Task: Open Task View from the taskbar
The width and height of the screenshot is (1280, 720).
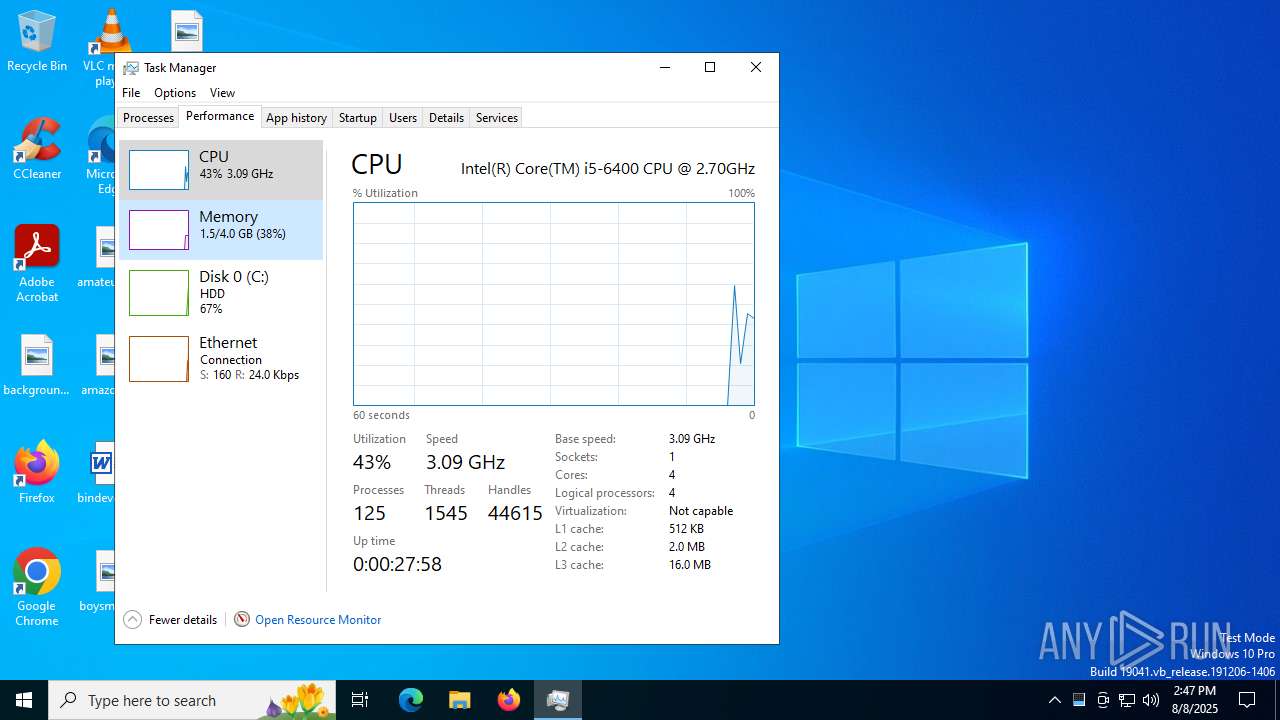Action: (x=360, y=700)
